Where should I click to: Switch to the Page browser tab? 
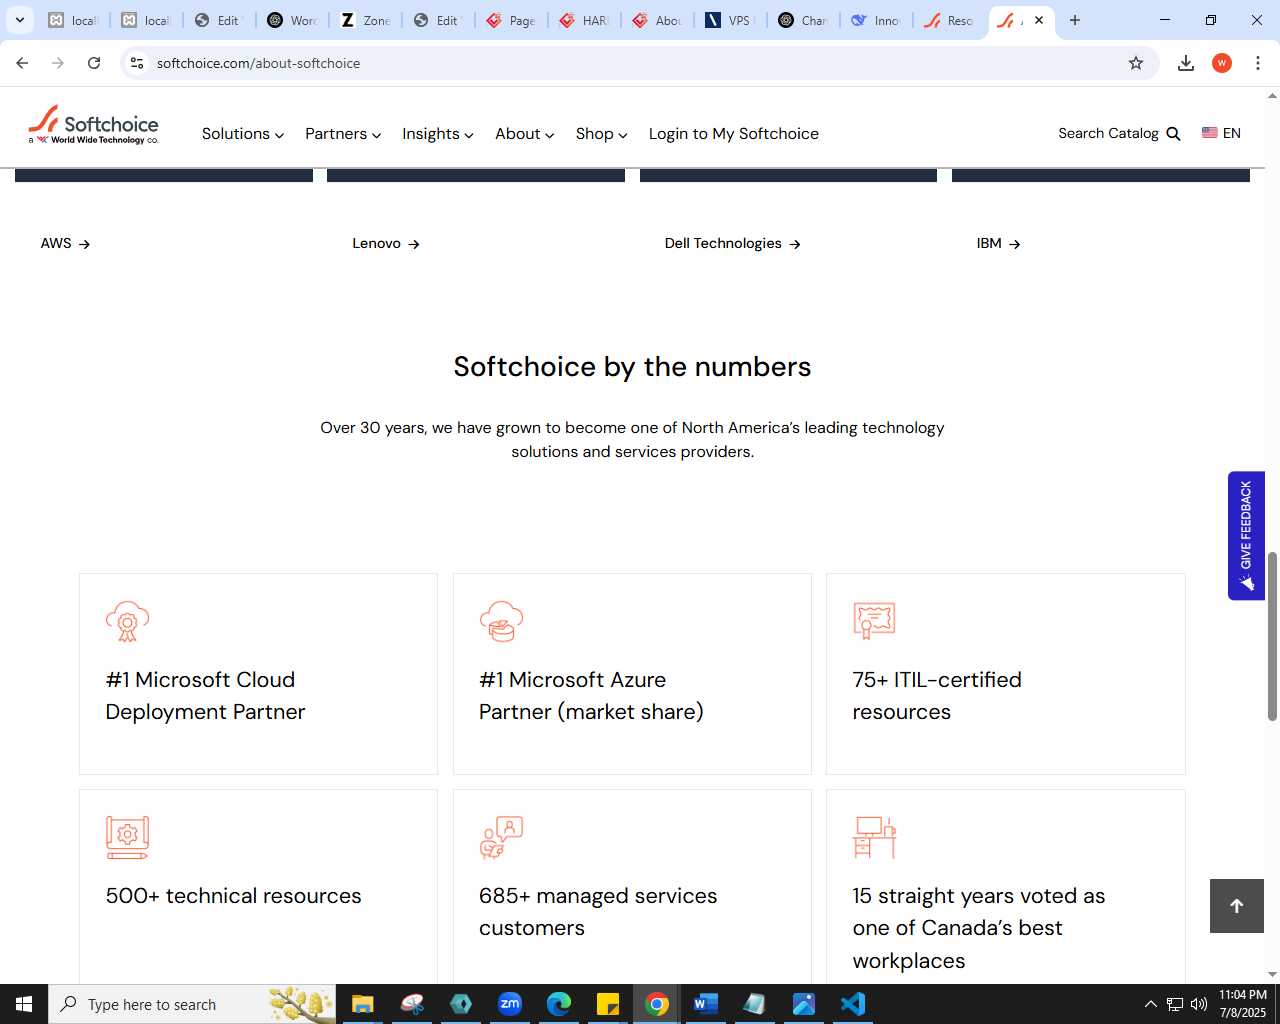click(512, 20)
